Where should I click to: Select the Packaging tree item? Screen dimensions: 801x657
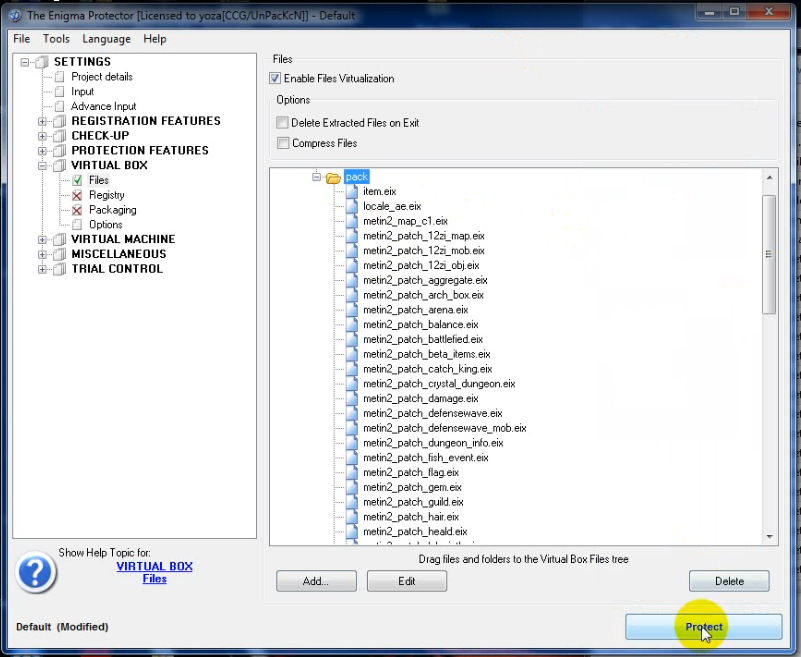pos(112,210)
